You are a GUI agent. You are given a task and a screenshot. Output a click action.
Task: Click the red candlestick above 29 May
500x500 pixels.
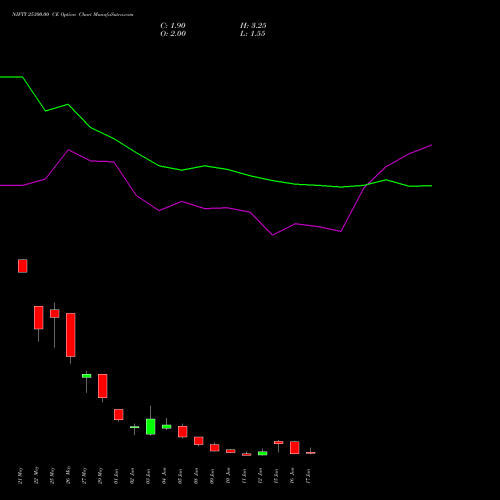coord(103,386)
